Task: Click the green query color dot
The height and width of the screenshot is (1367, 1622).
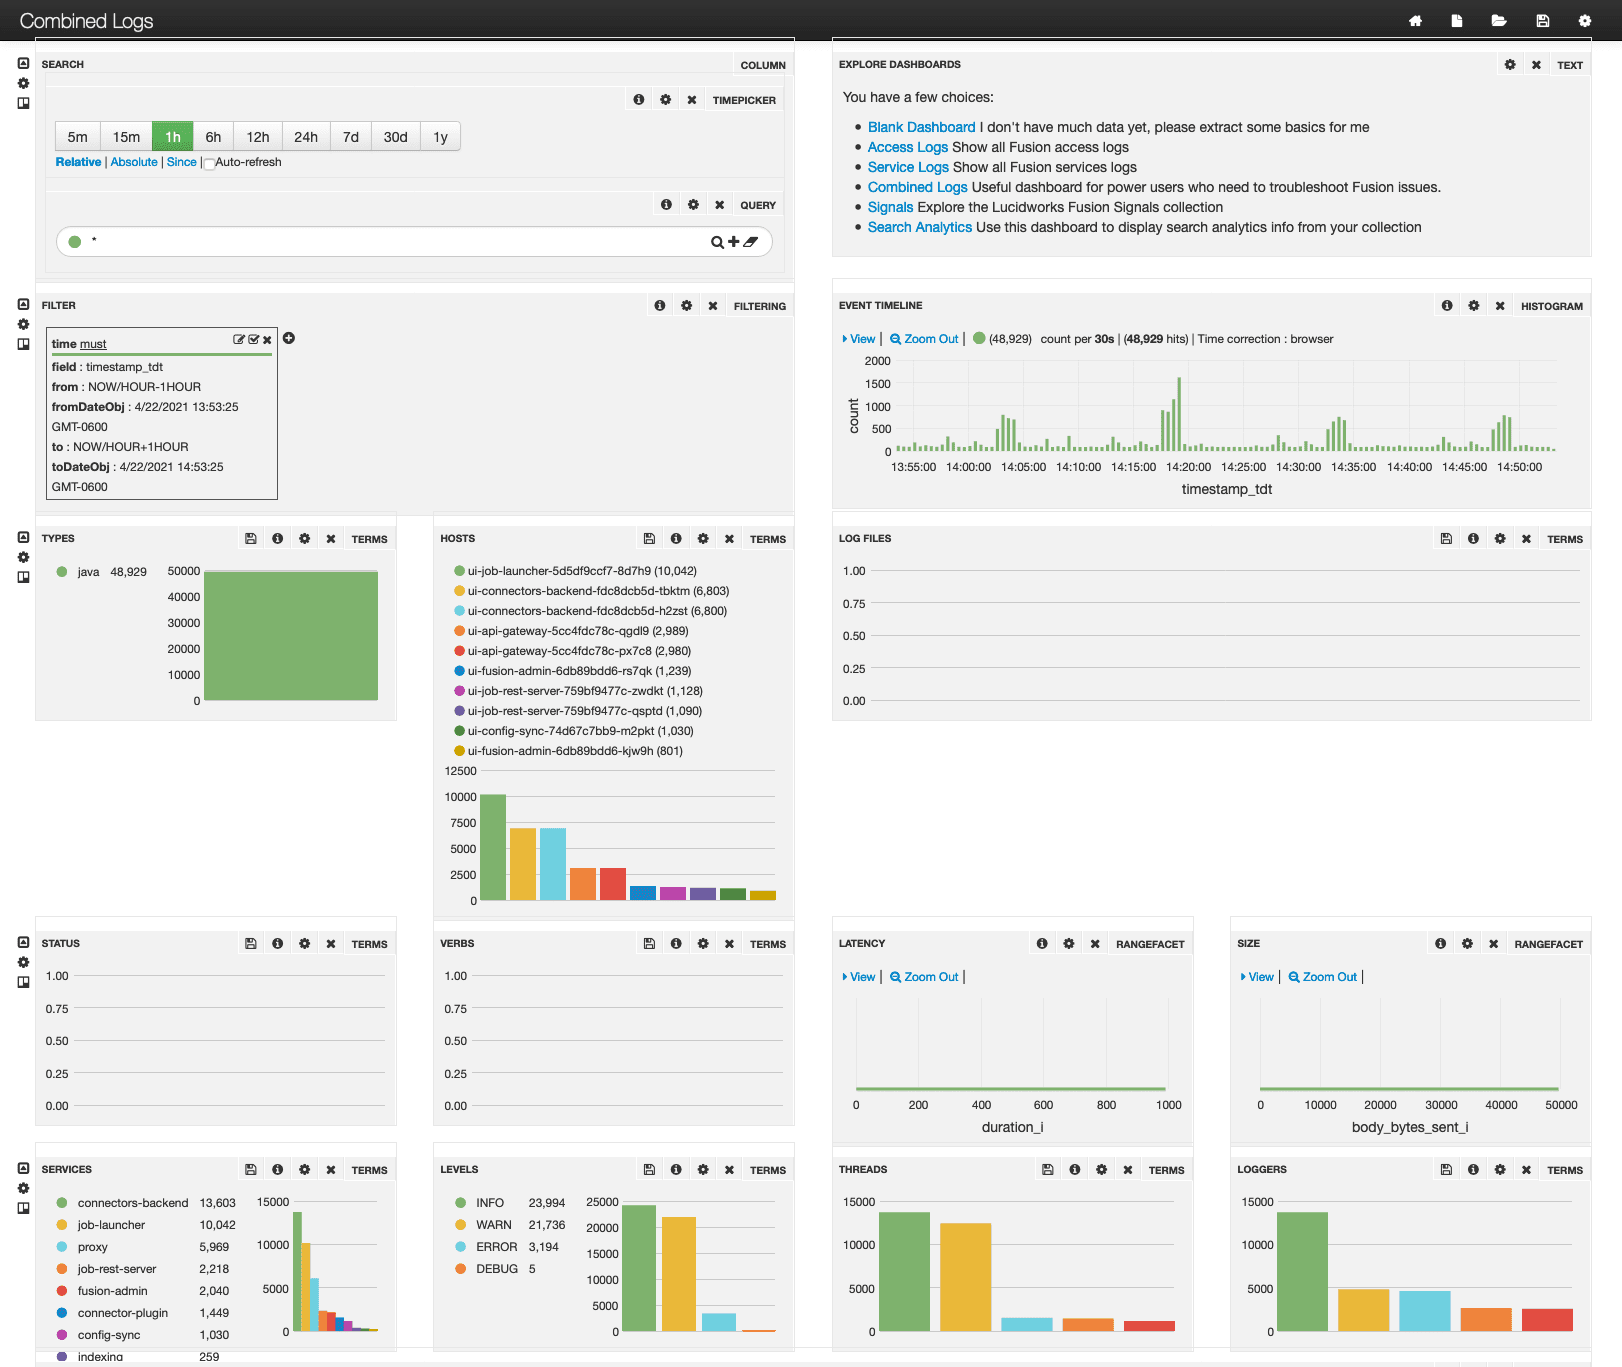Action: coord(75,241)
